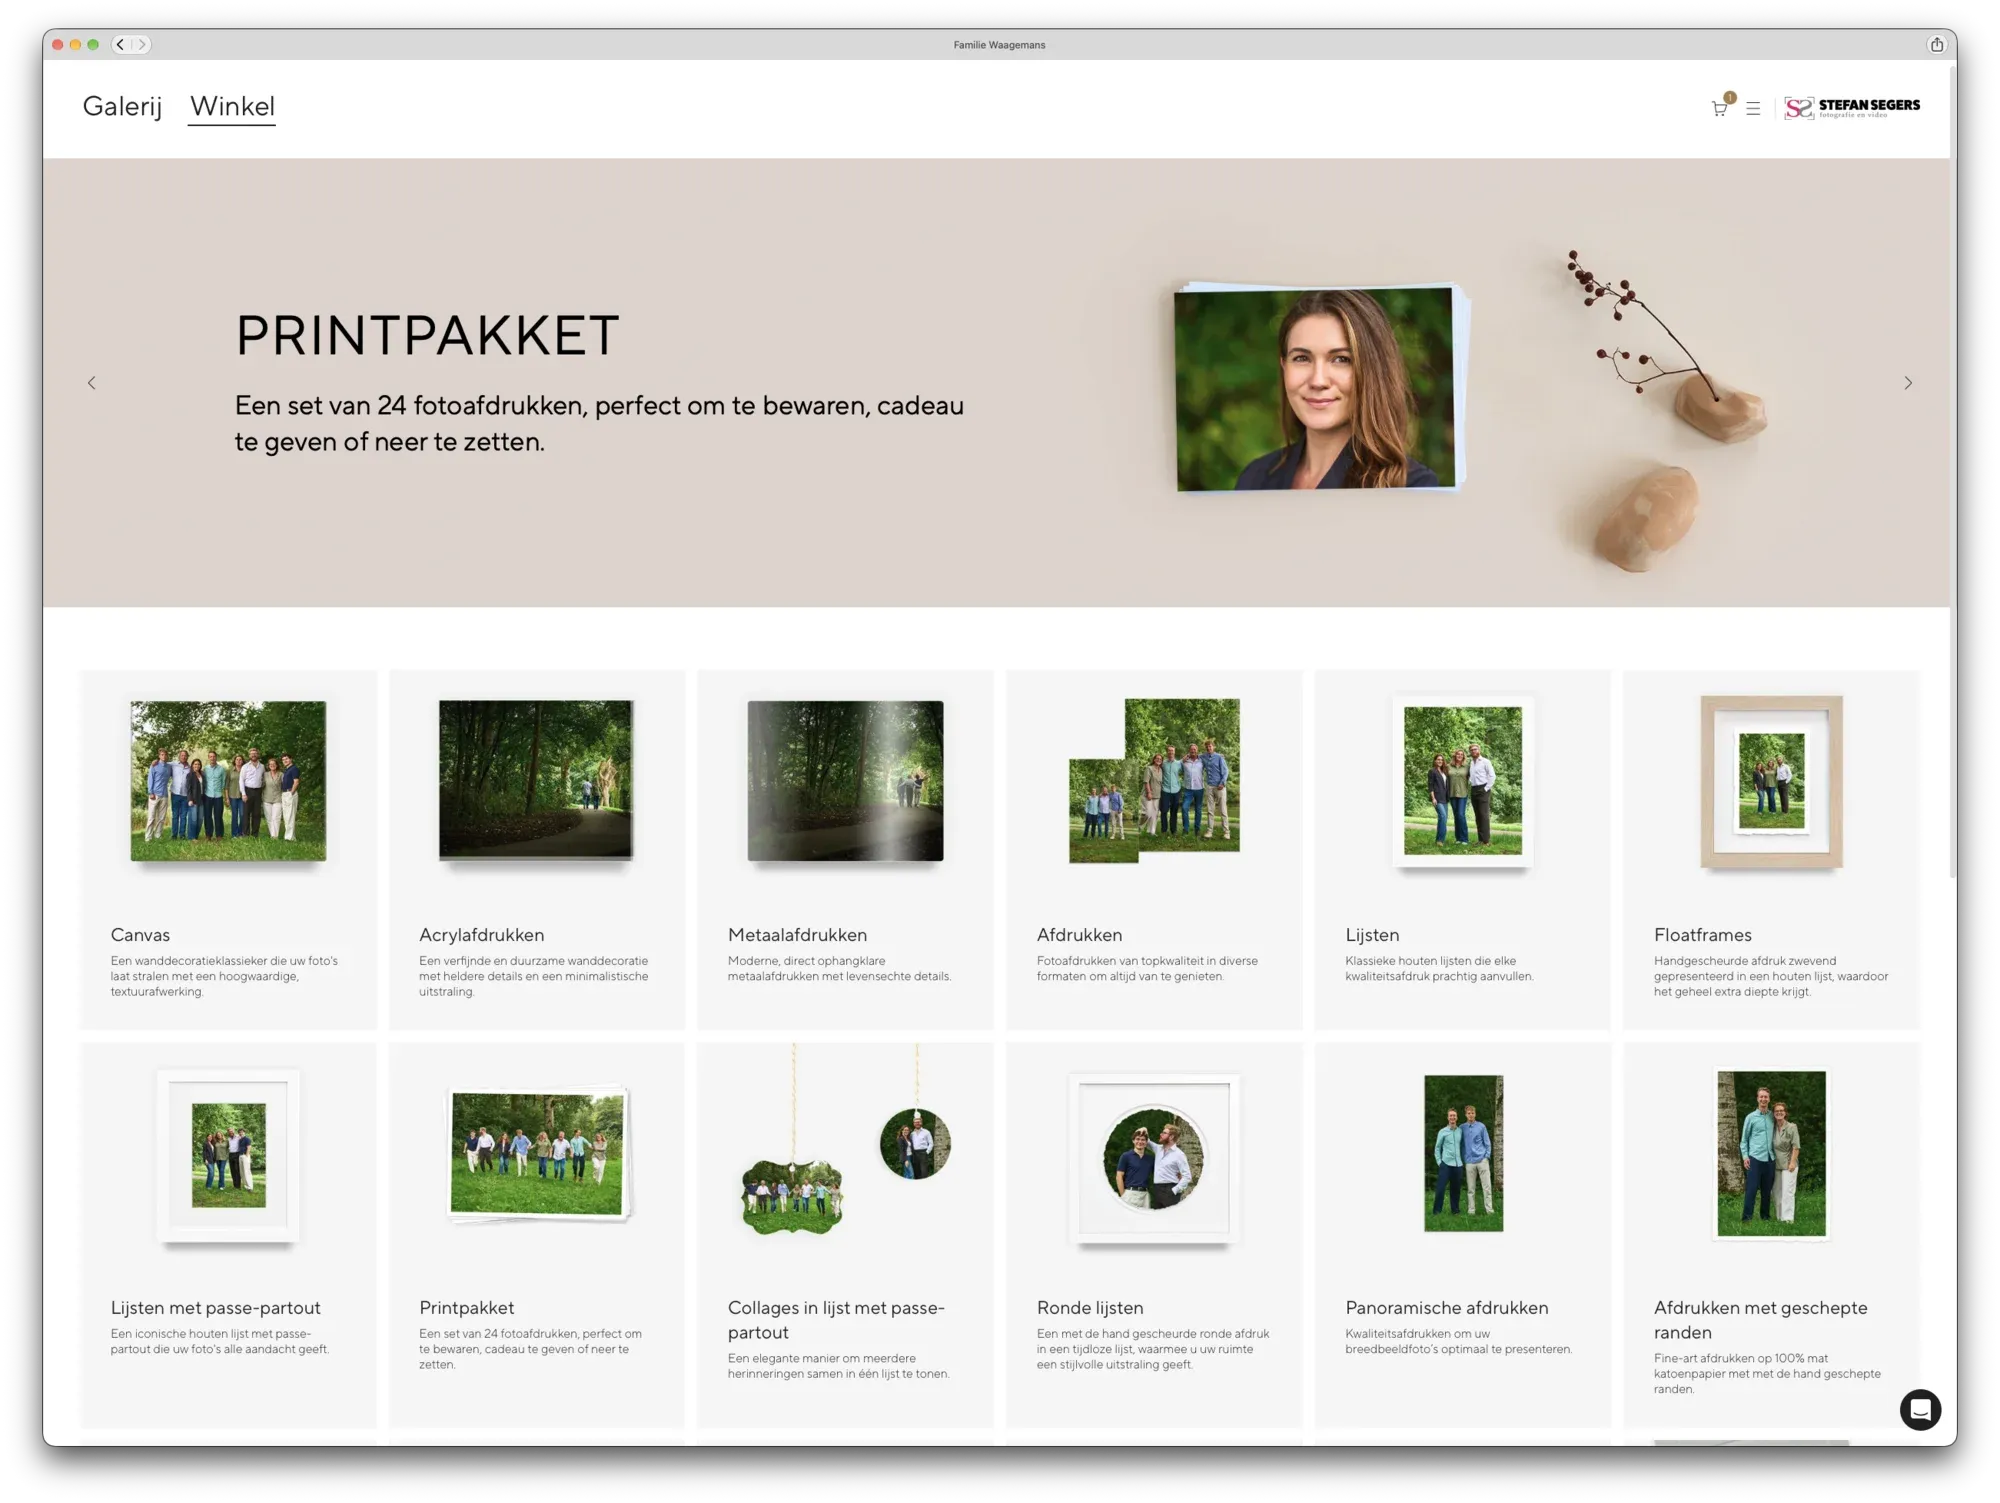Image resolution: width=2000 pixels, height=1503 pixels.
Task: Open the Metaalafdrukken category
Action: click(x=846, y=849)
